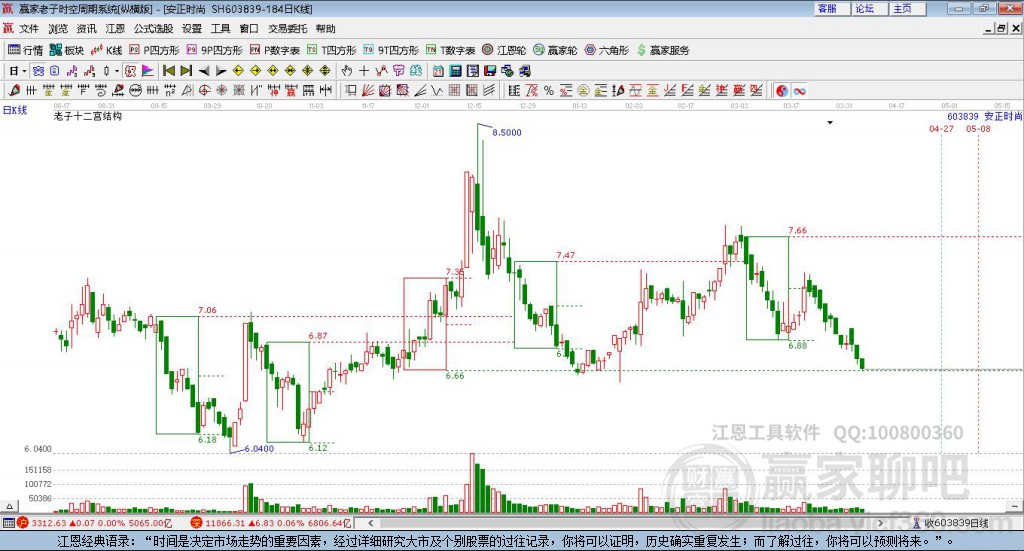1024x551 pixels.
Task: Click the small black triangle above chart
Action: point(830,123)
